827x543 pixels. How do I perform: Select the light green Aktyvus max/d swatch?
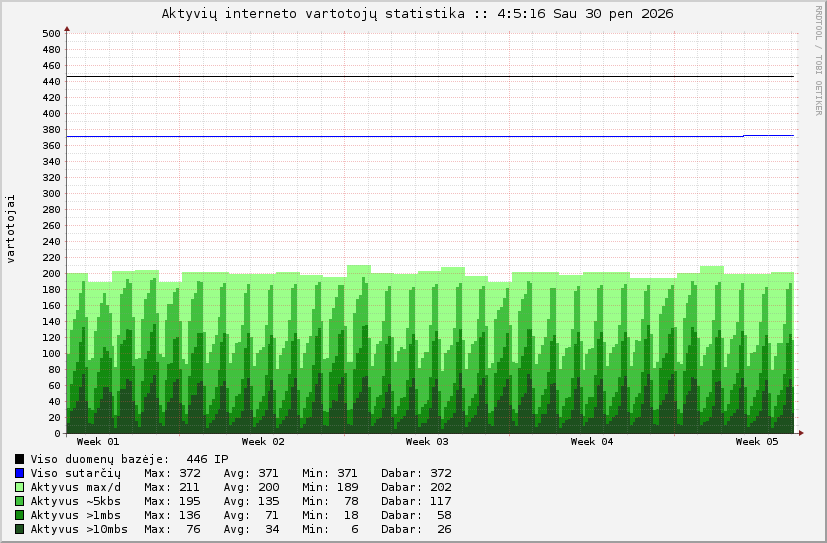(x=19, y=487)
